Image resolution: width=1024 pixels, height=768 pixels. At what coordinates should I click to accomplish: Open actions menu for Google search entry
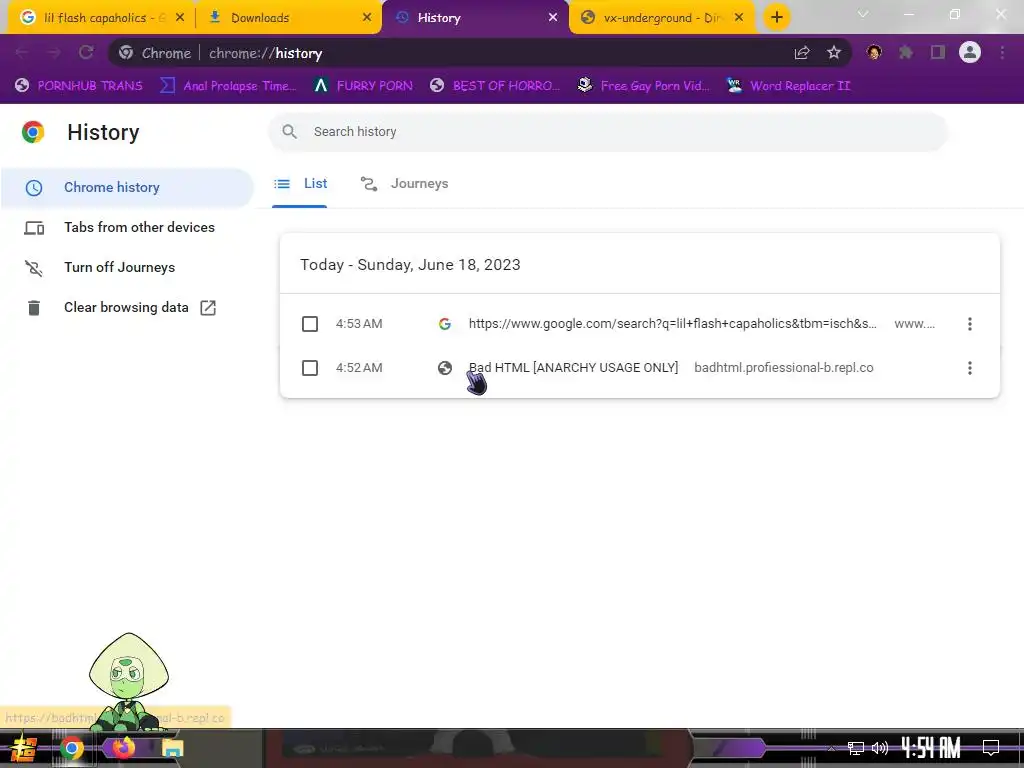click(970, 324)
